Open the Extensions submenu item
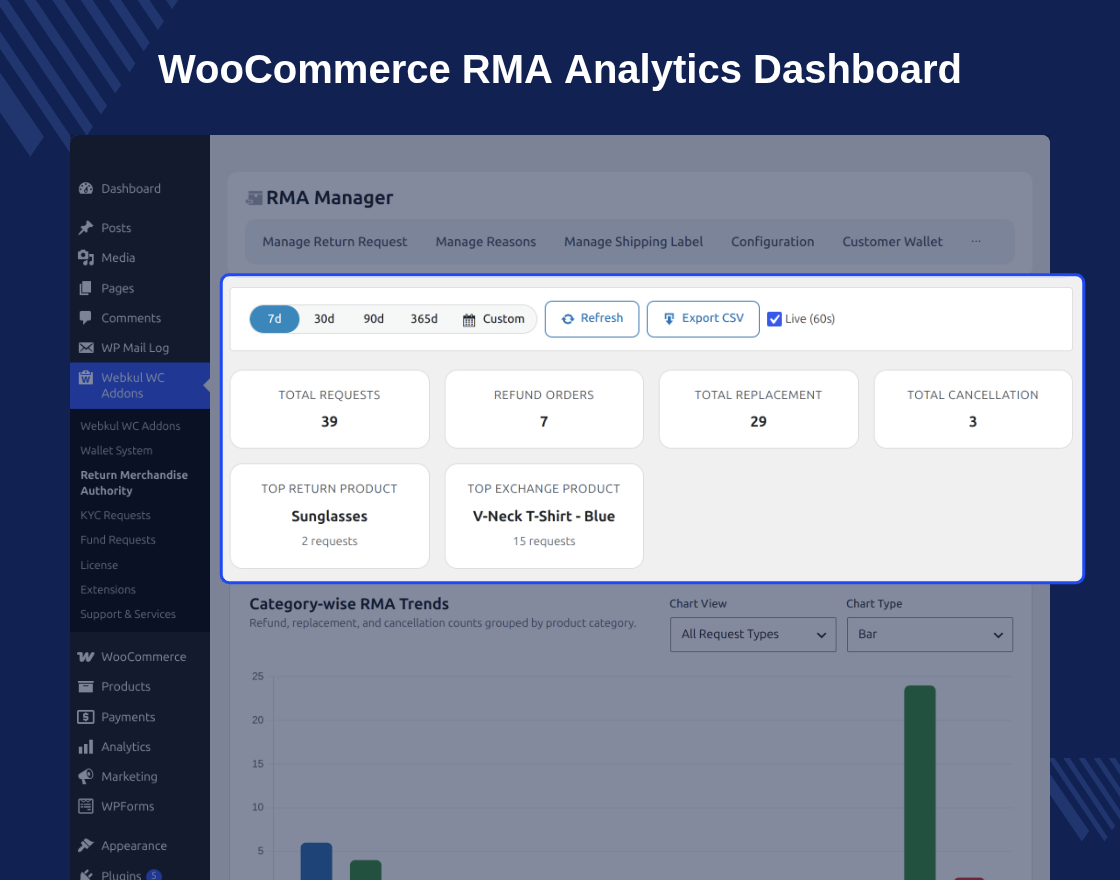The image size is (1120, 880). 108,589
